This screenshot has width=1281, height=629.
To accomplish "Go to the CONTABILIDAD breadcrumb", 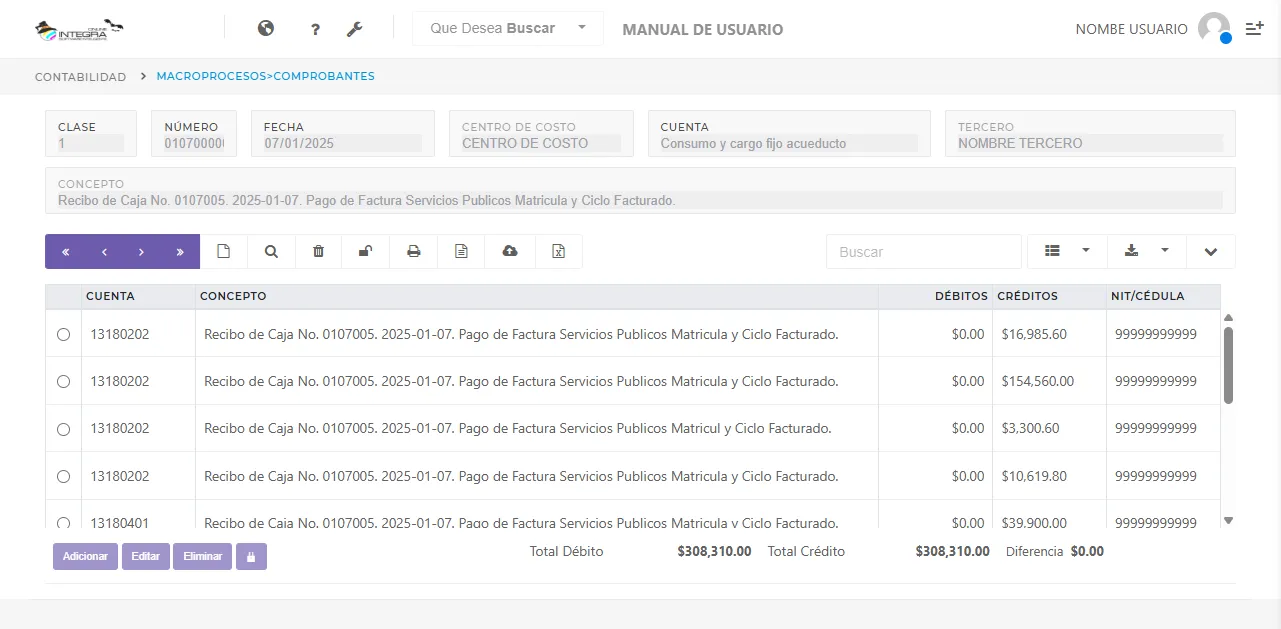I will coord(80,77).
